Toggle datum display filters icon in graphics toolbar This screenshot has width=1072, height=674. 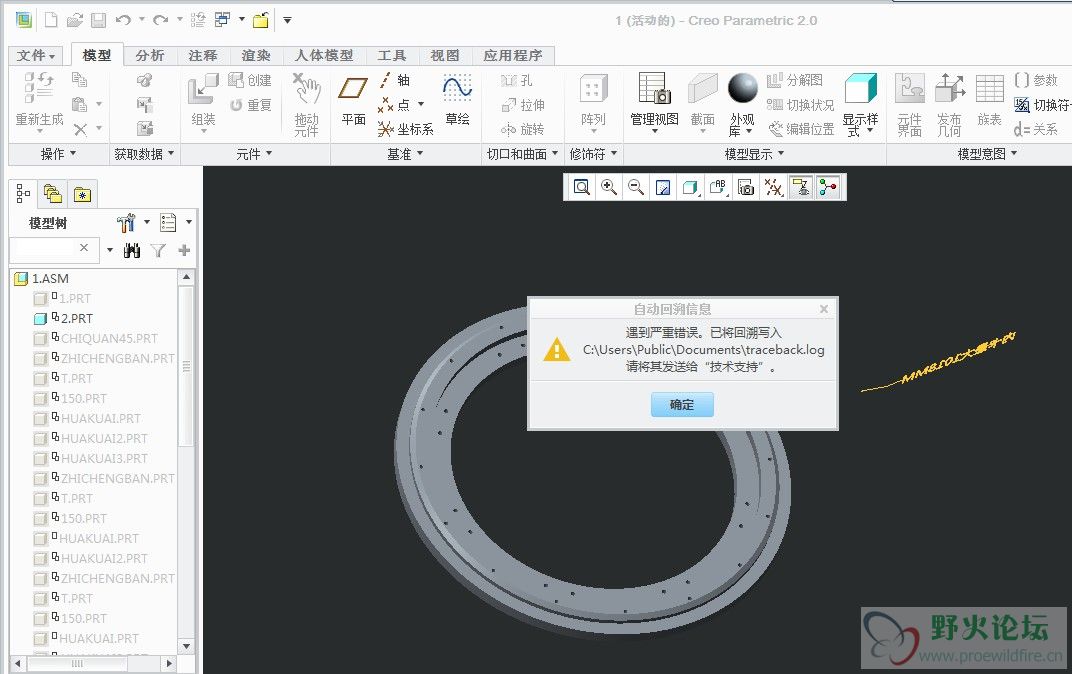[x=773, y=187]
